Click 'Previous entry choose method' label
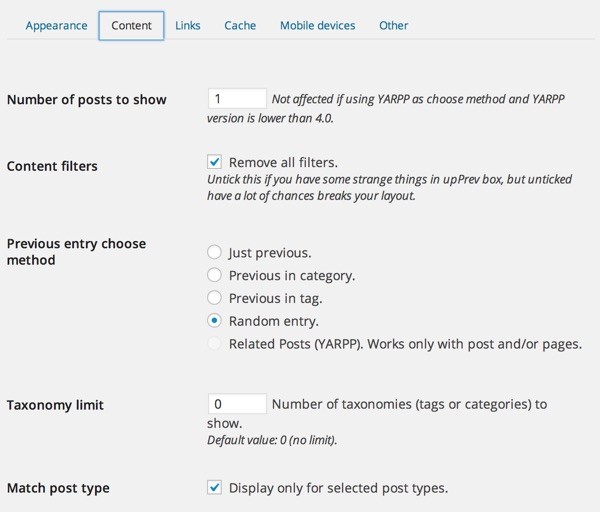 [76, 252]
